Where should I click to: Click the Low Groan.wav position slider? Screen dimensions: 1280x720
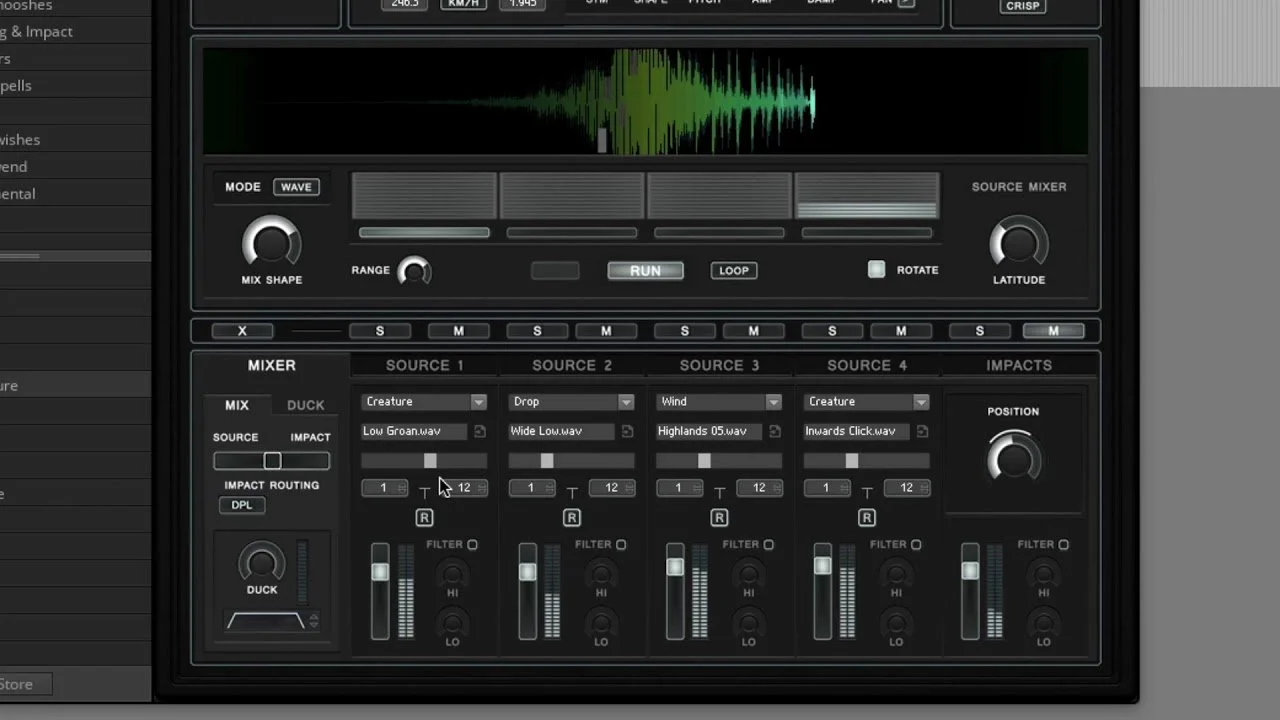click(x=424, y=461)
